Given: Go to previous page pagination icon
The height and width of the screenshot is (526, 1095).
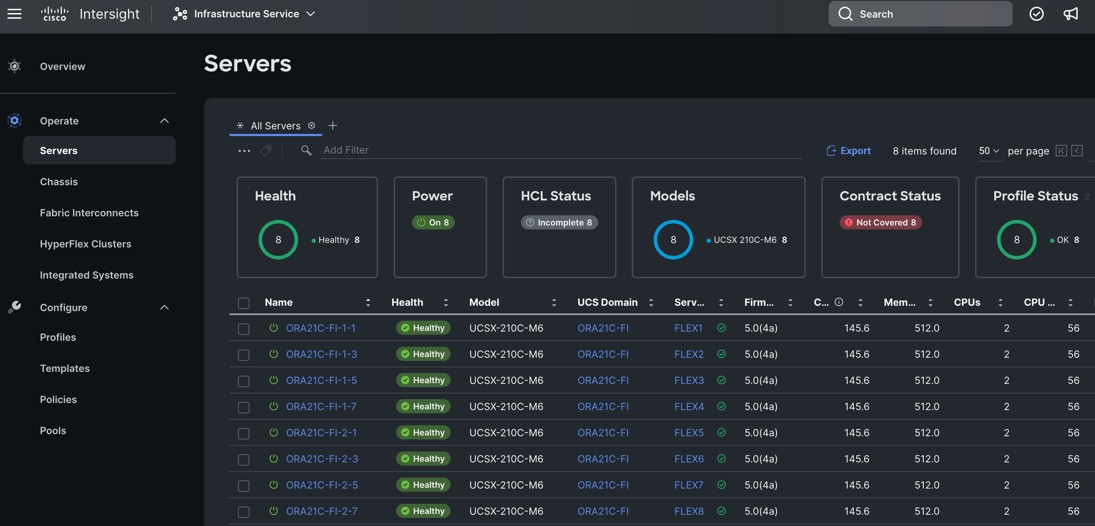Looking at the screenshot, I should tap(1077, 151).
